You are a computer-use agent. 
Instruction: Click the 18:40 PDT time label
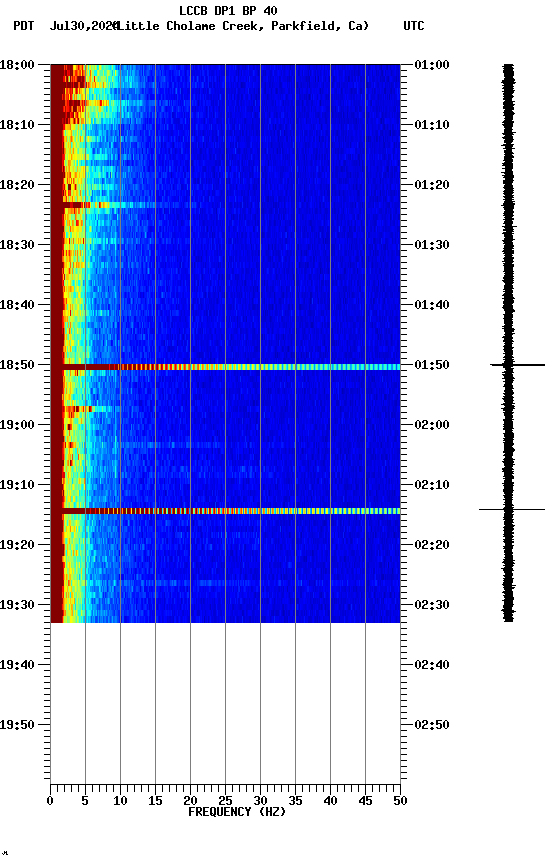(17, 305)
